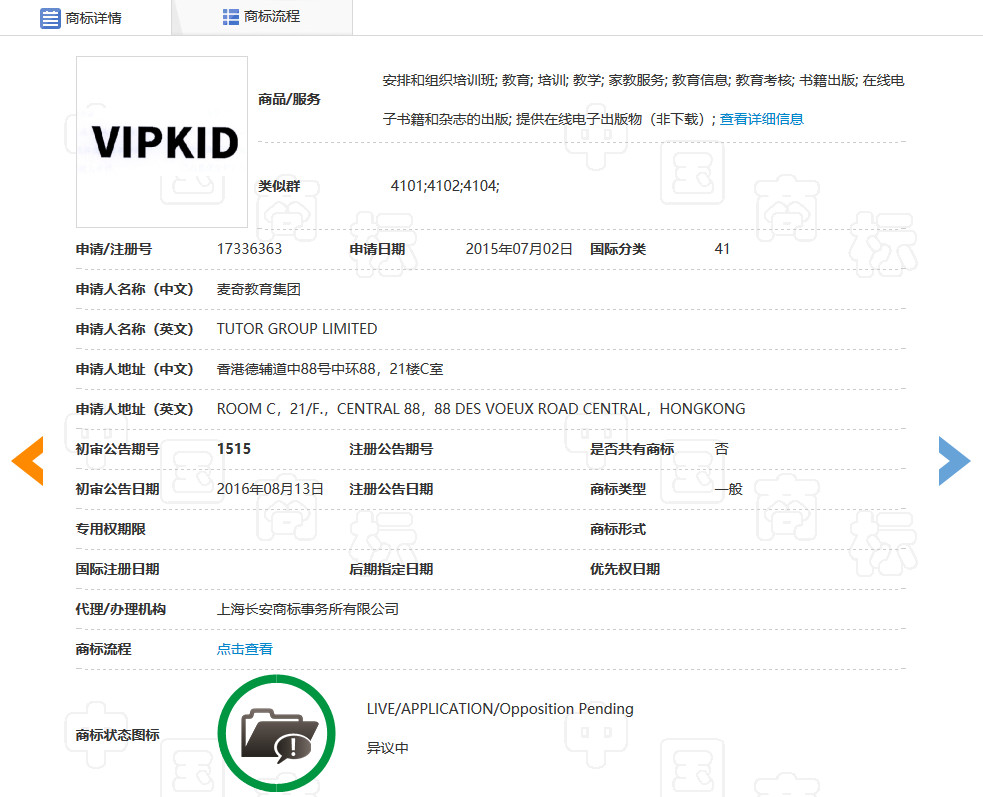This screenshot has width=983, height=797.
Task: Open the 商标详情 tab
Action: tap(85, 18)
